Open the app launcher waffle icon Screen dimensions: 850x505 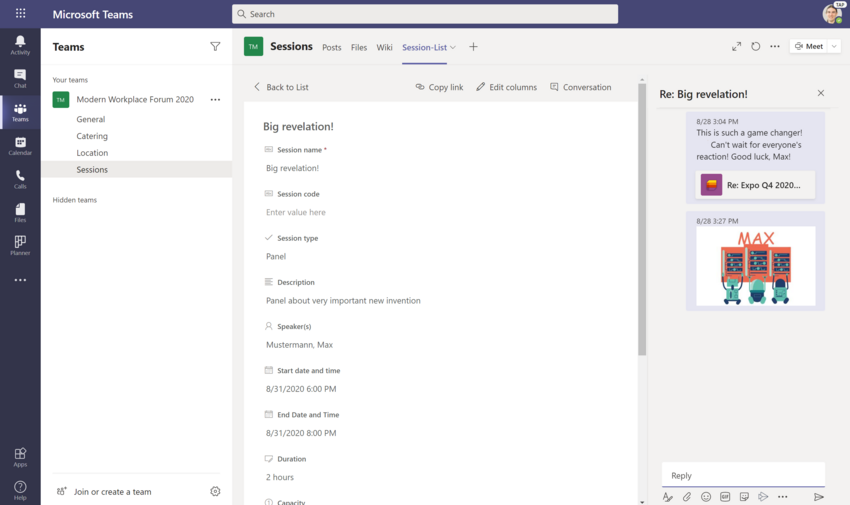(x=21, y=14)
